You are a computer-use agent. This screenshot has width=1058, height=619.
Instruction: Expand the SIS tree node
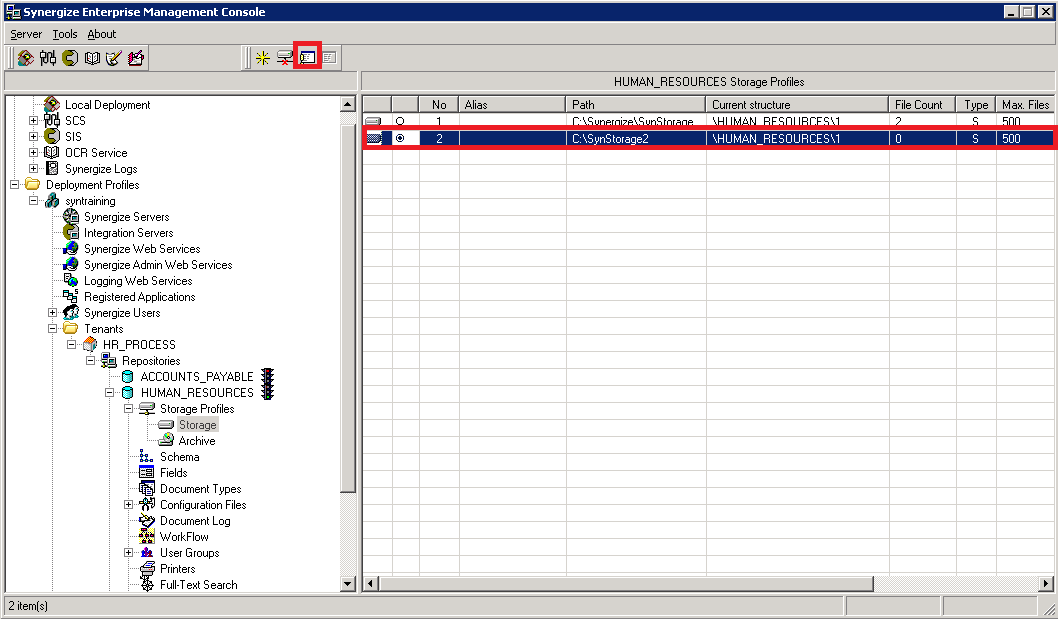[x=33, y=136]
